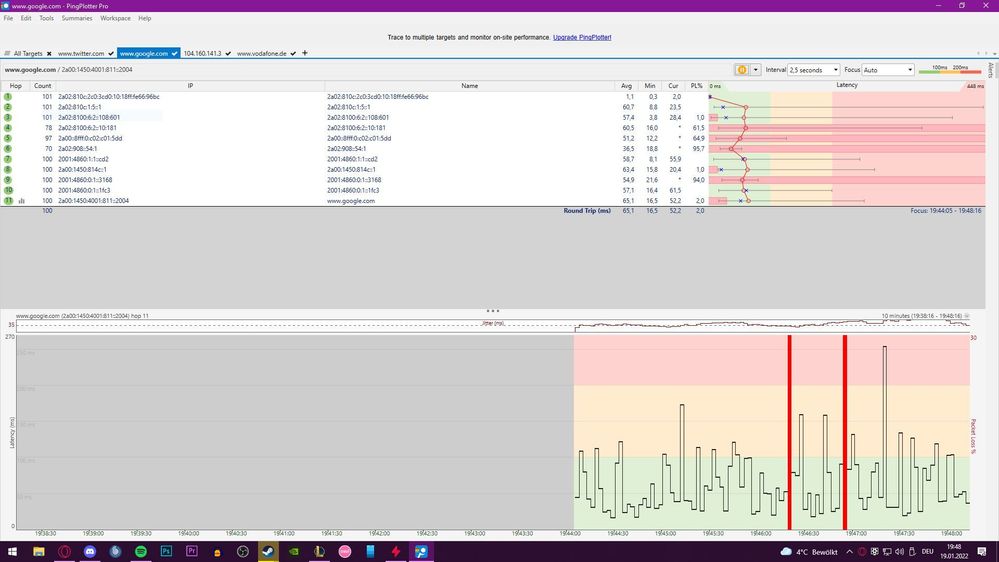
Task: Toggle the checkmark on the www.vodafone.de tab
Action: click(x=294, y=53)
